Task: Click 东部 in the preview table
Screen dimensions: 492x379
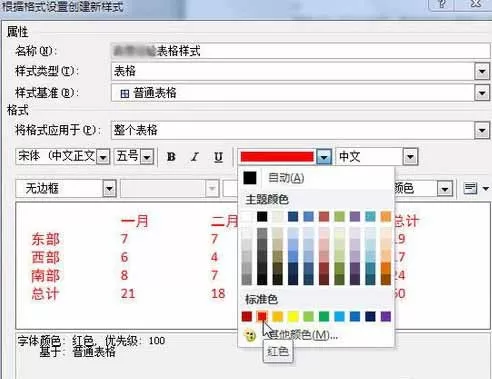Action: click(46, 239)
